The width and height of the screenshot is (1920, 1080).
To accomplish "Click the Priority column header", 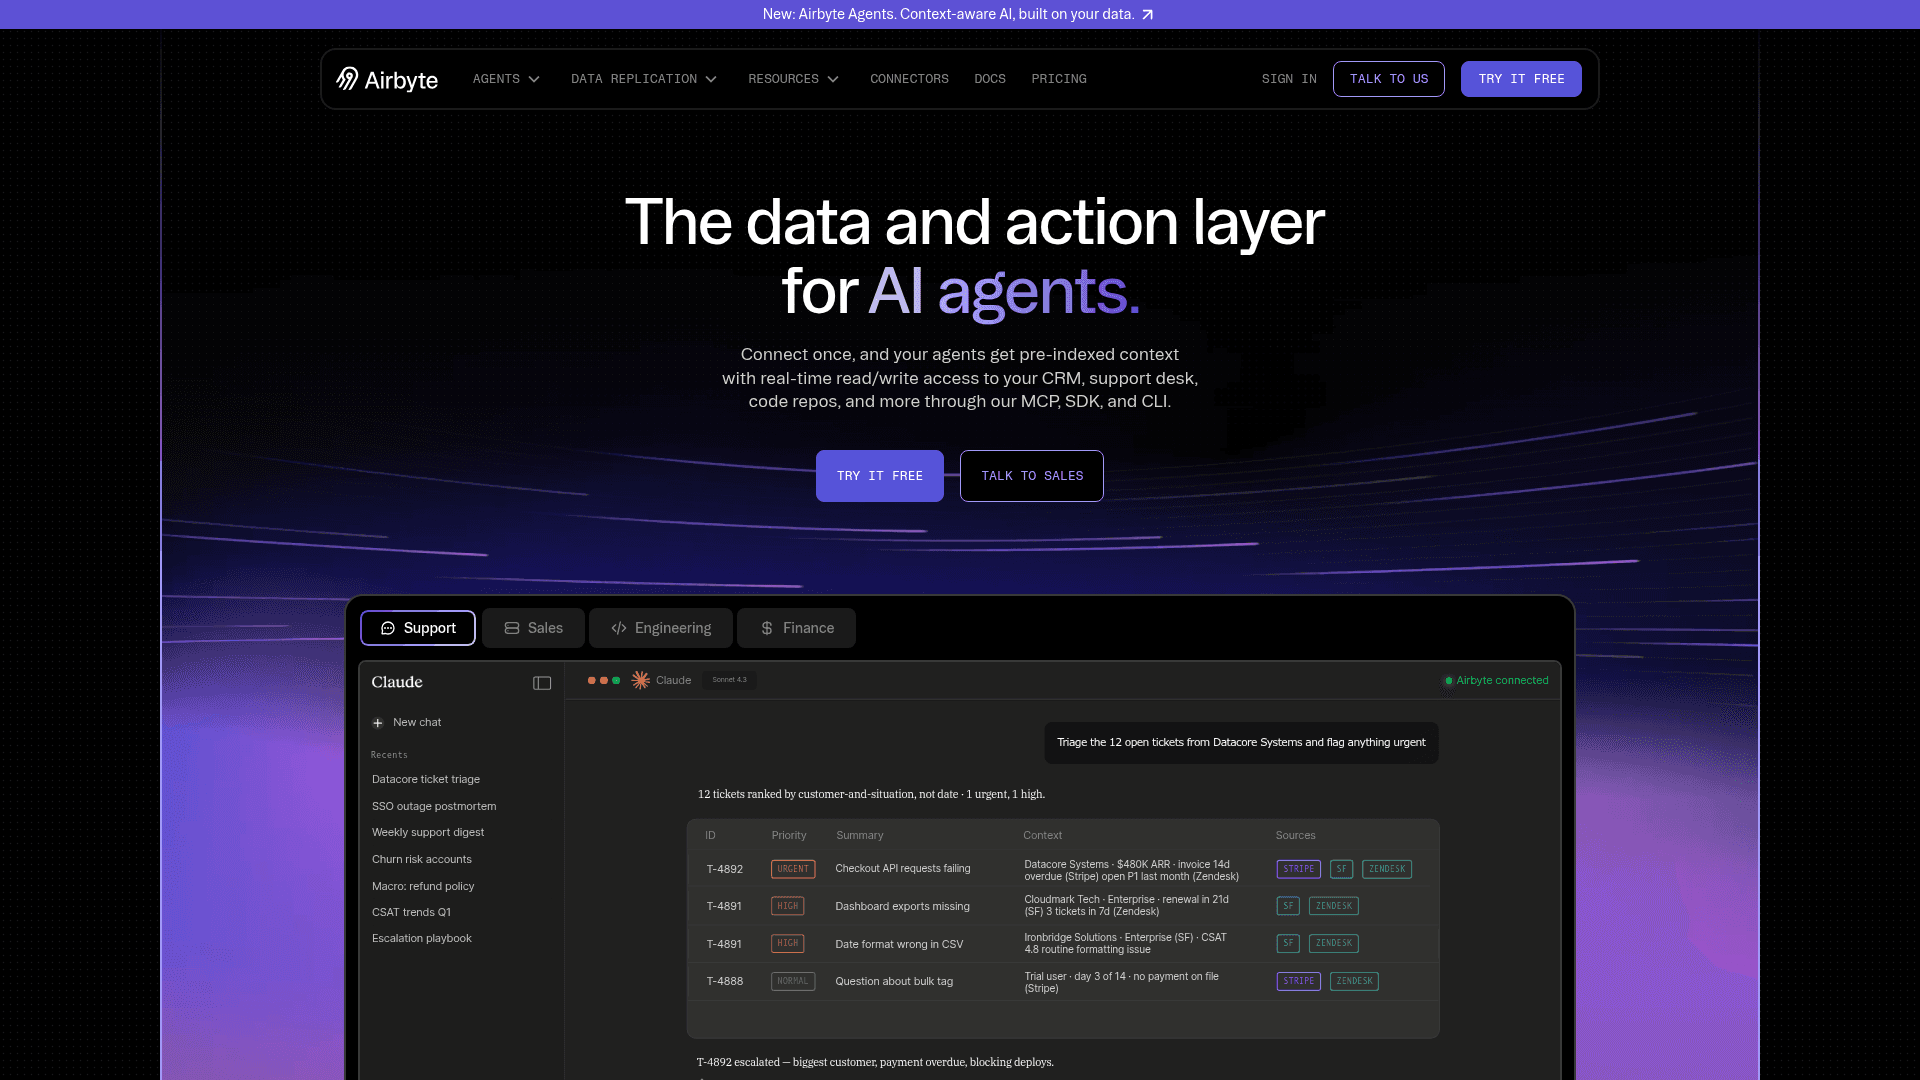I will point(789,836).
